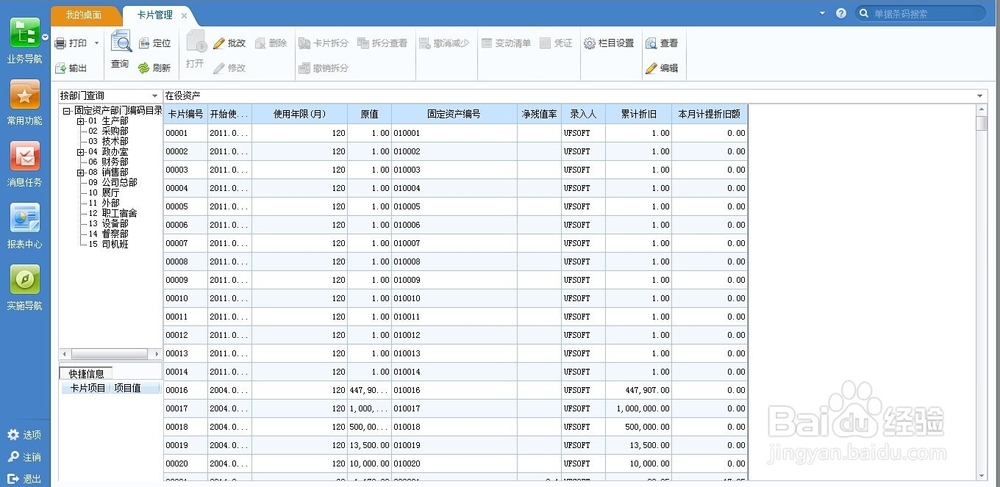Click cell 1,000,000.00 accumulated depreciation
Viewport: 1000px width, 487px height.
[638, 409]
